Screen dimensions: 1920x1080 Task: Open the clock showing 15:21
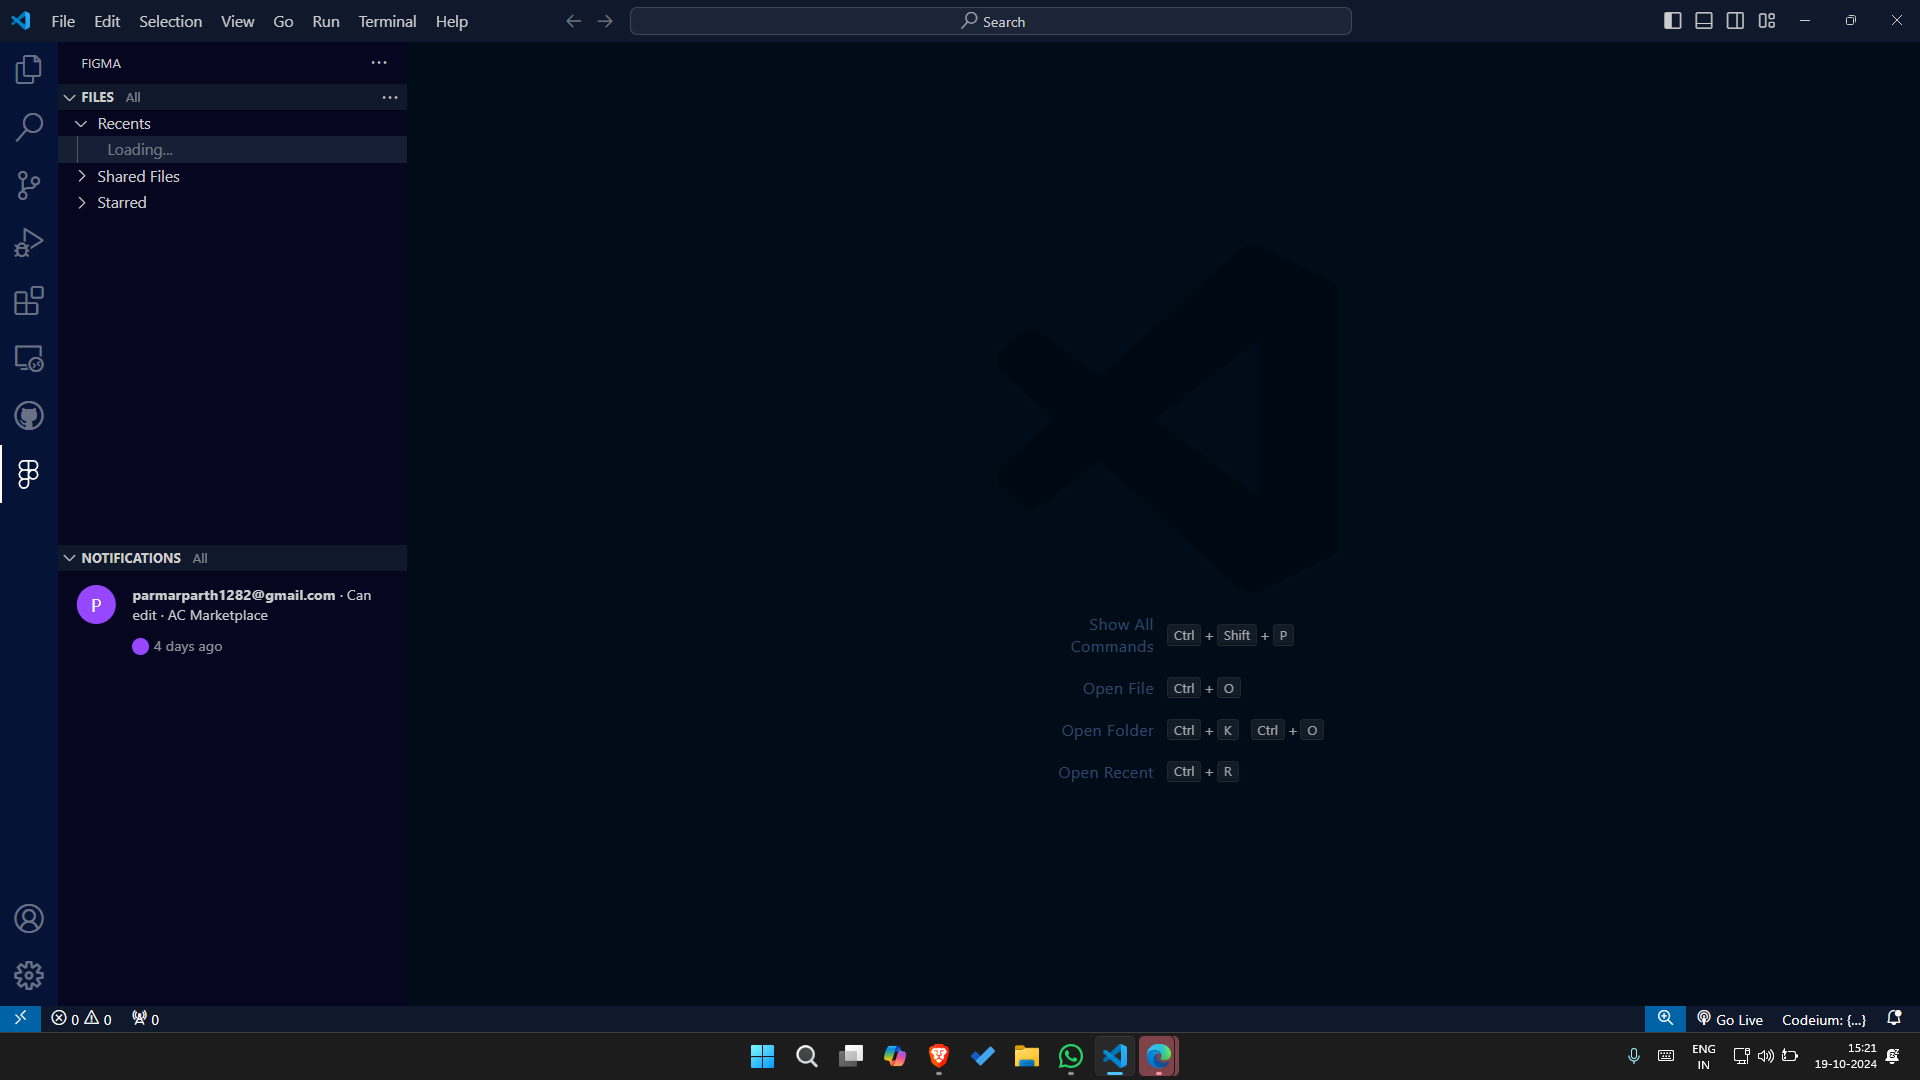coord(1846,1056)
